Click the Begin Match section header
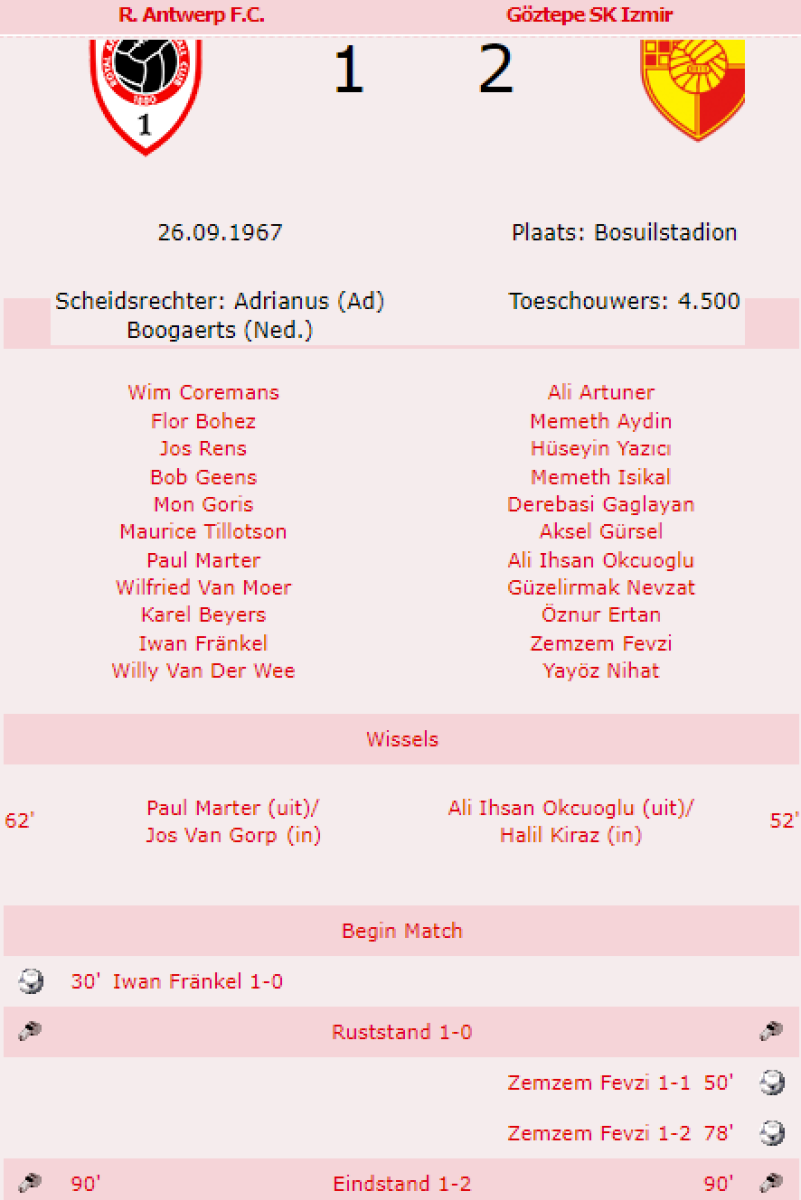 [x=402, y=931]
